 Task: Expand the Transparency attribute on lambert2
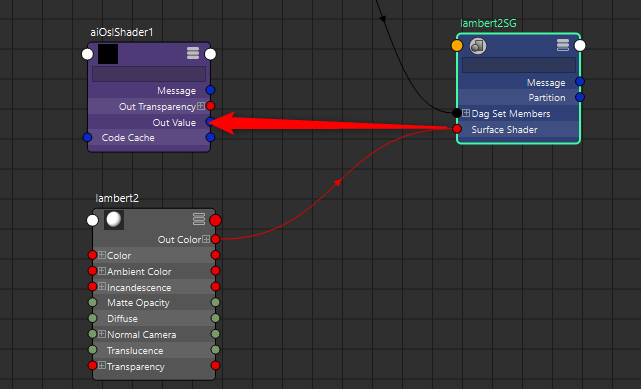[x=102, y=365]
